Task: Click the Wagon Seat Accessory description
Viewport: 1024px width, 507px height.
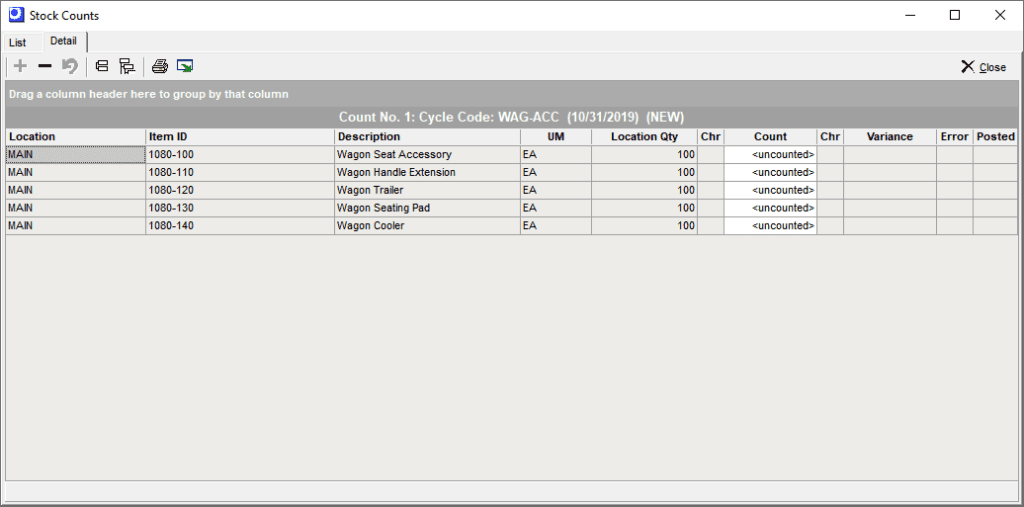Action: (427, 155)
